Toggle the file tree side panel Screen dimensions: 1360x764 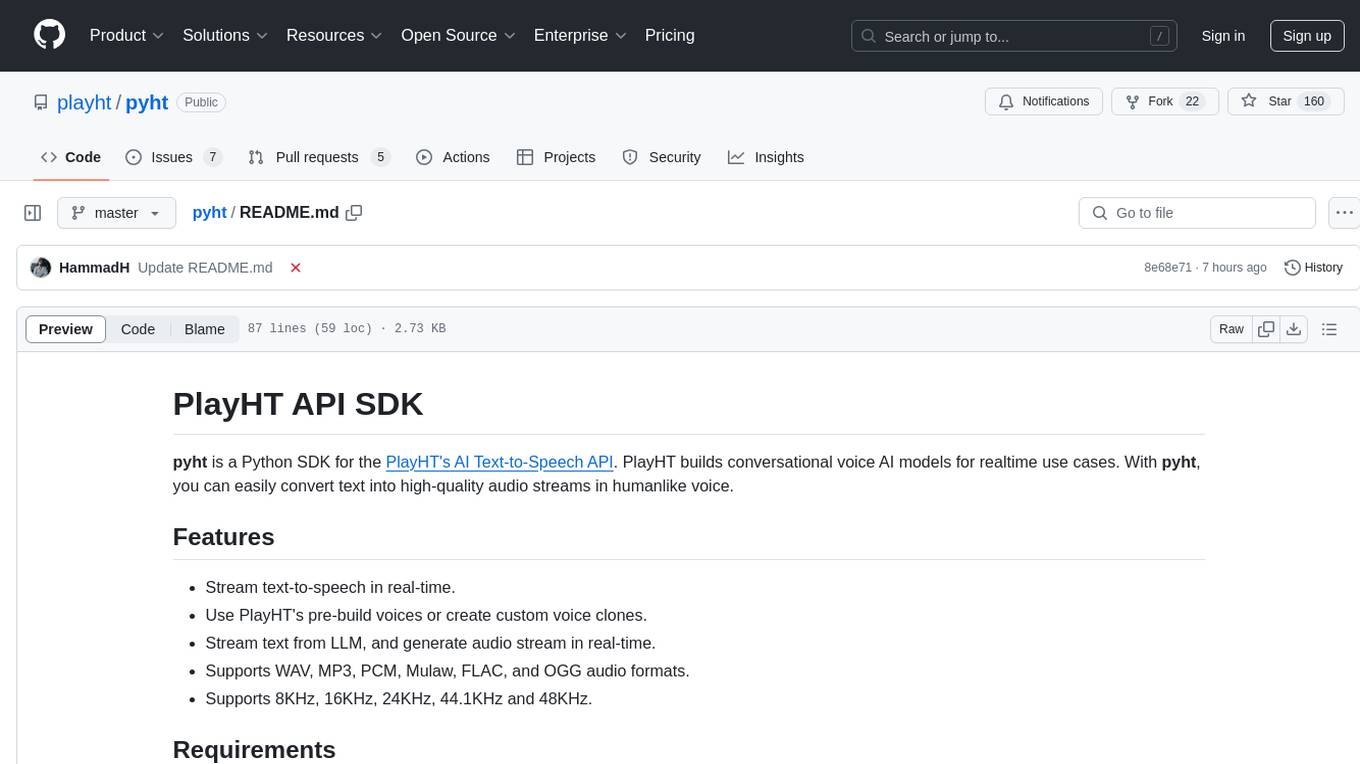coord(33,213)
